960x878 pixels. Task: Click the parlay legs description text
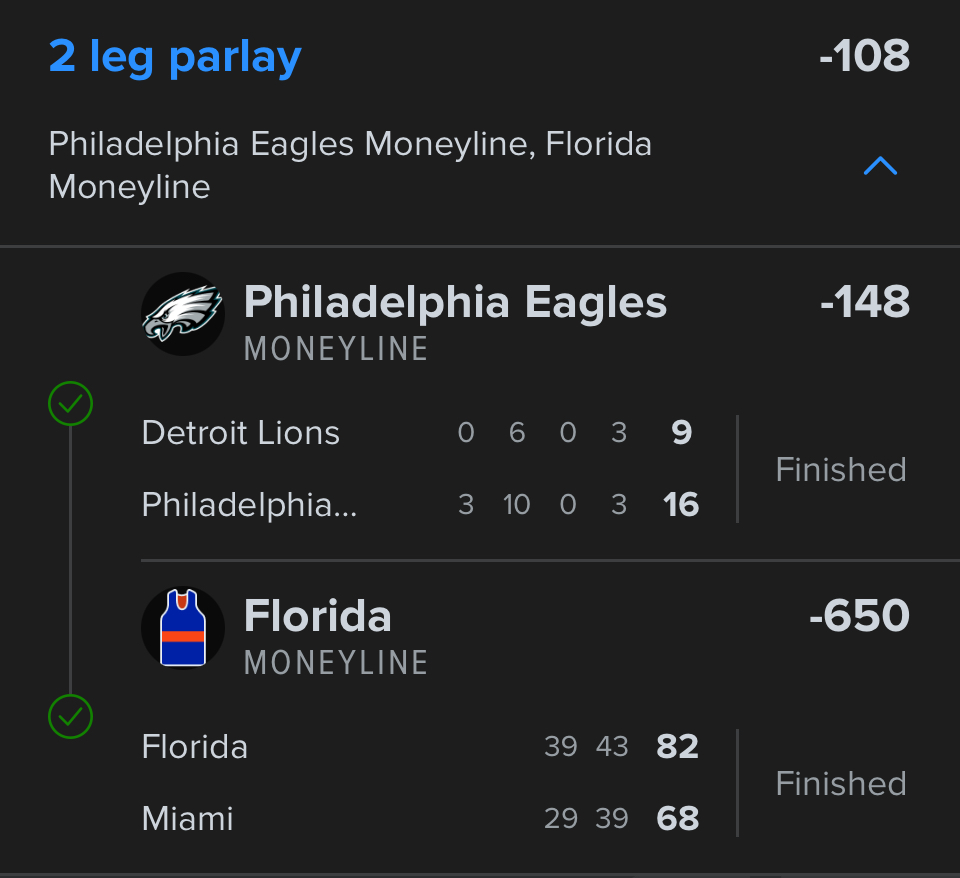(x=350, y=165)
